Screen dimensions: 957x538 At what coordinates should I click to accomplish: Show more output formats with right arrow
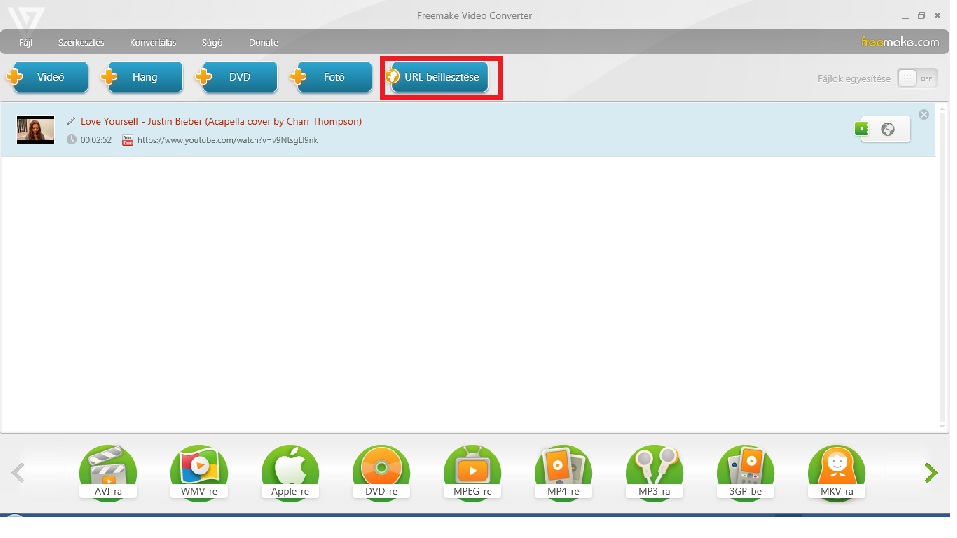(931, 473)
